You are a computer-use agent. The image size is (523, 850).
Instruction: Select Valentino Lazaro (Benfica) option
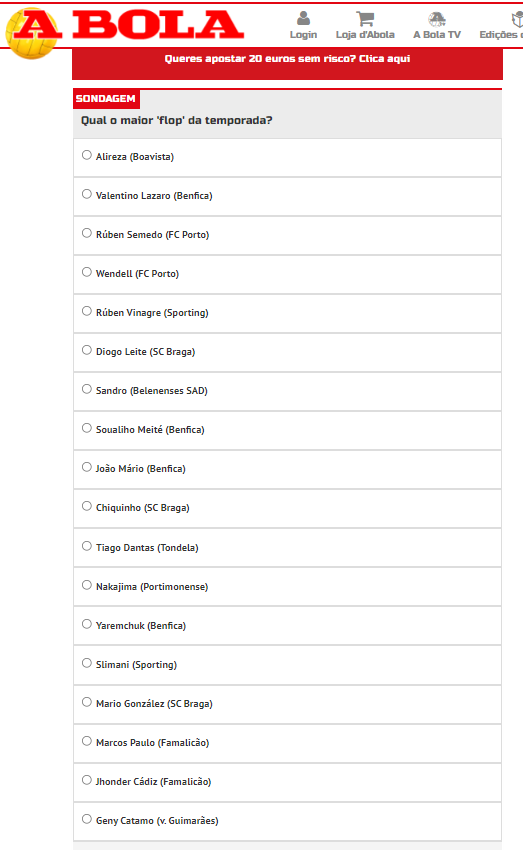pos(87,194)
